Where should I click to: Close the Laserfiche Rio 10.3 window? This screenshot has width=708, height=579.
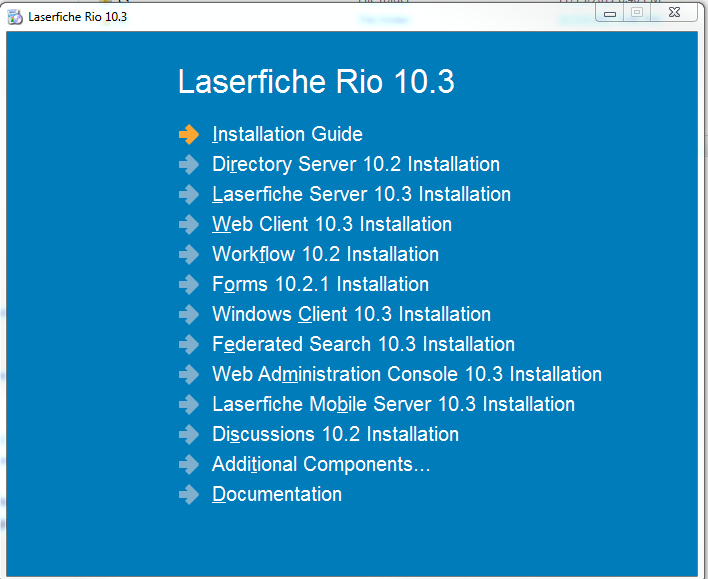[x=675, y=13]
